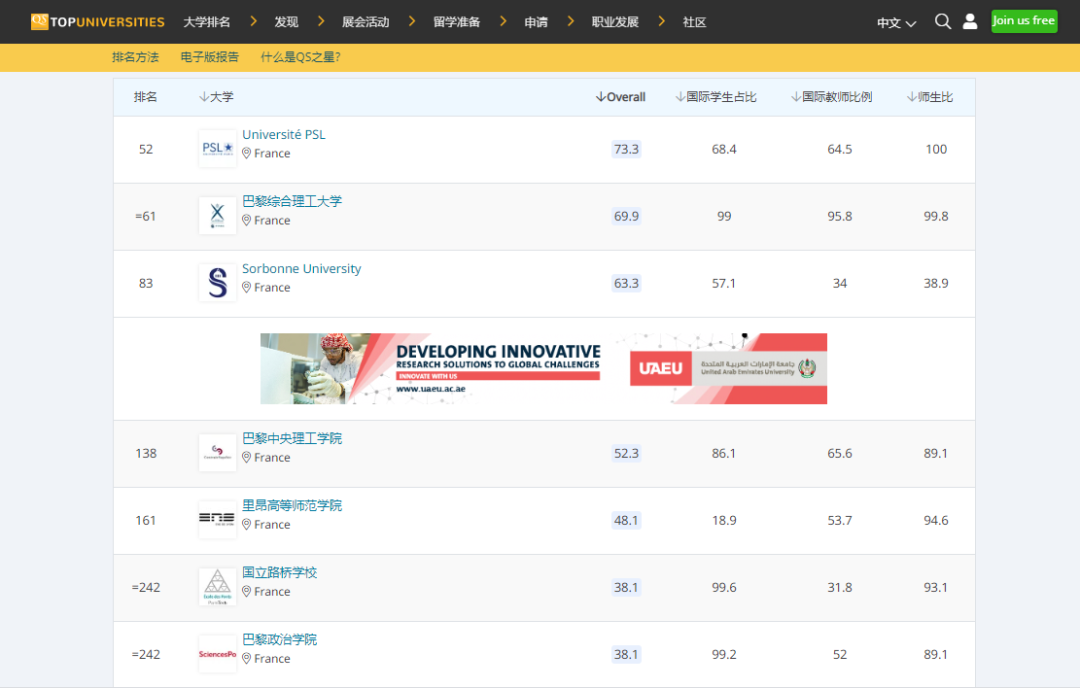Screen dimensions: 1080x688
Task: Open the 中文 language dropdown
Action: [895, 21]
